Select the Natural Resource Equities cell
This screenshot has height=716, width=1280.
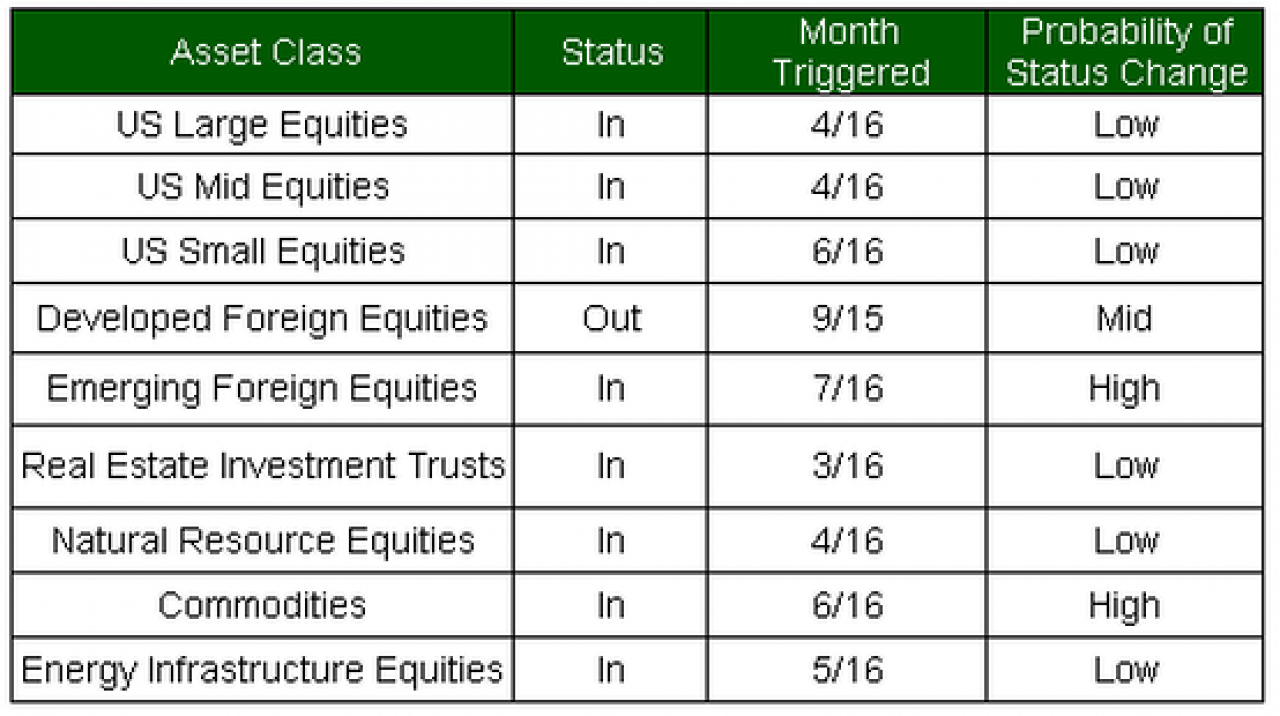click(264, 541)
